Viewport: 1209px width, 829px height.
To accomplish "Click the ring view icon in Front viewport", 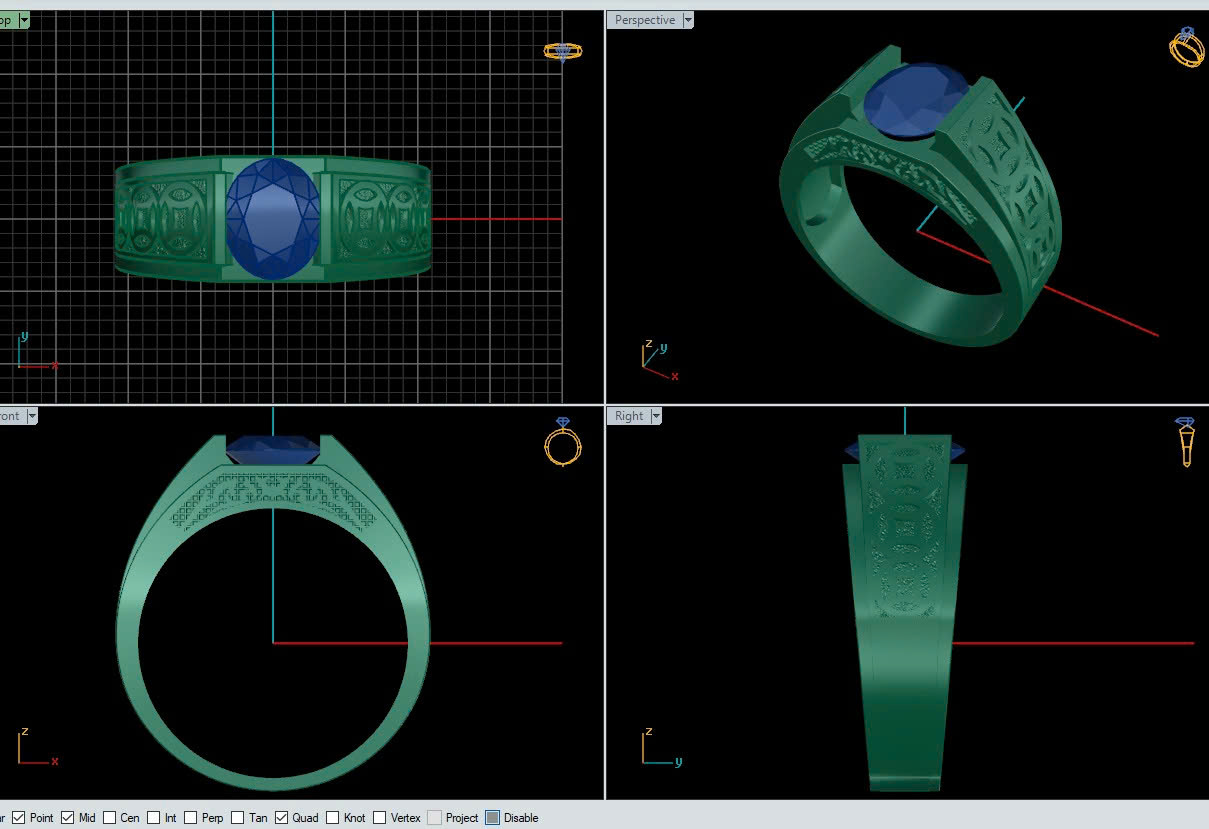I will pos(563,442).
